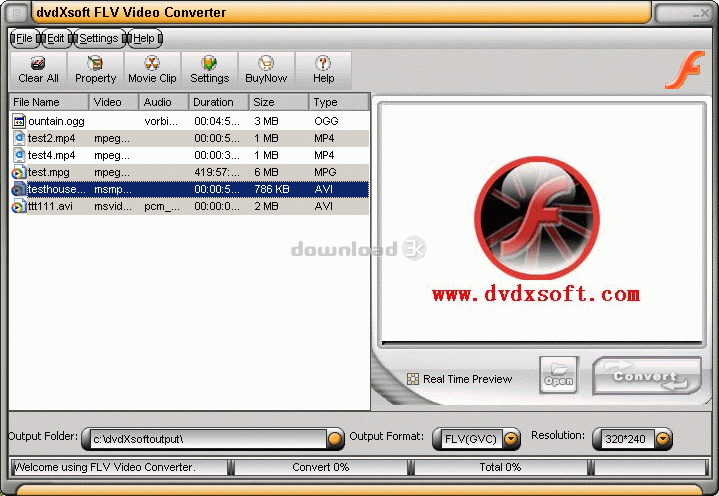Sort by Size column header

(x=279, y=102)
